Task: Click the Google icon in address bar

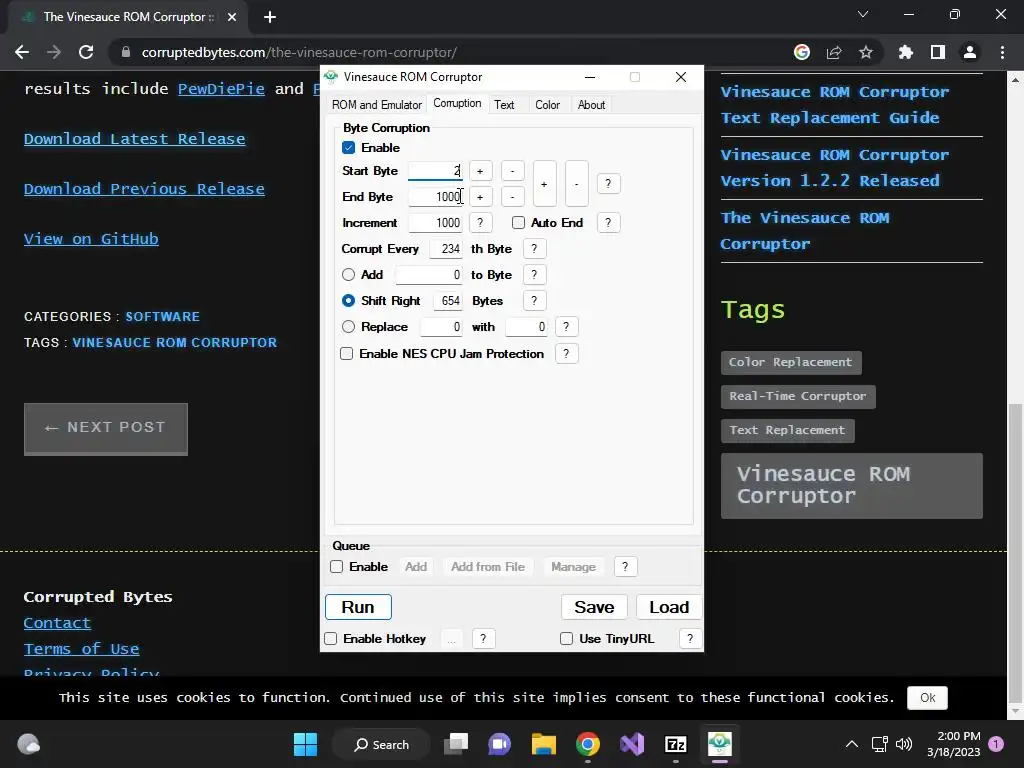Action: [x=802, y=52]
